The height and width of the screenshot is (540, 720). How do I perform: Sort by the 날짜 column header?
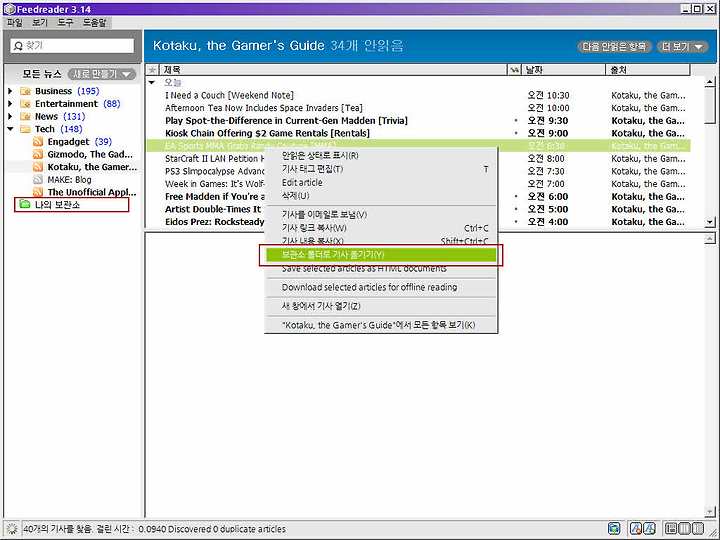(x=563, y=70)
